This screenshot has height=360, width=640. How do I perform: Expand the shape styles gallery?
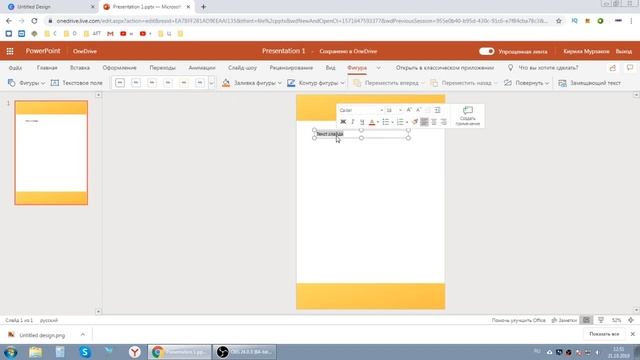click(211, 83)
